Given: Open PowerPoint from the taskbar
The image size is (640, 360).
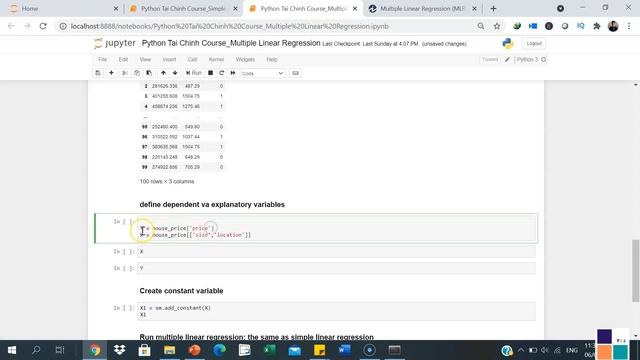Looking at the screenshot, I should (x=195, y=350).
